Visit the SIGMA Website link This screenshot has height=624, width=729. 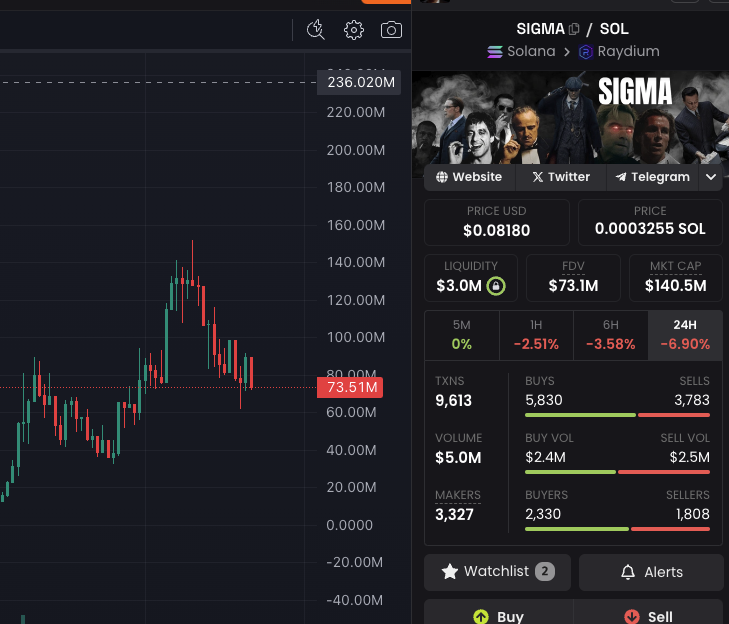pos(470,177)
